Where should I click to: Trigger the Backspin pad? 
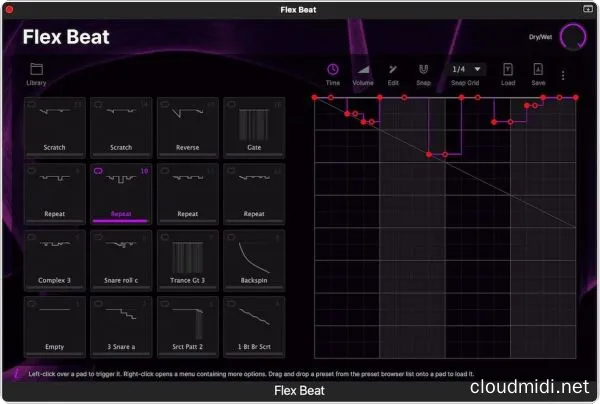click(x=254, y=261)
